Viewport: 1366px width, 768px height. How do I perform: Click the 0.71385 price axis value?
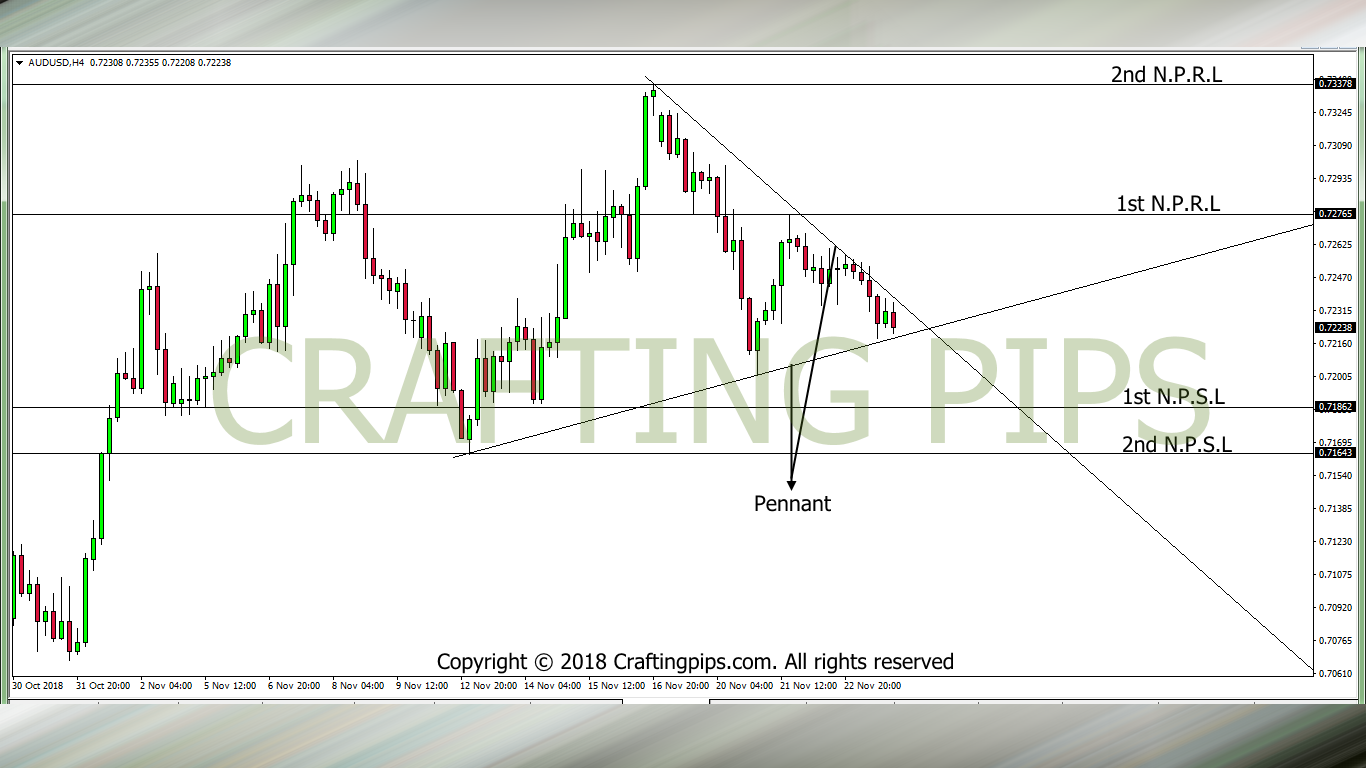[1337, 508]
